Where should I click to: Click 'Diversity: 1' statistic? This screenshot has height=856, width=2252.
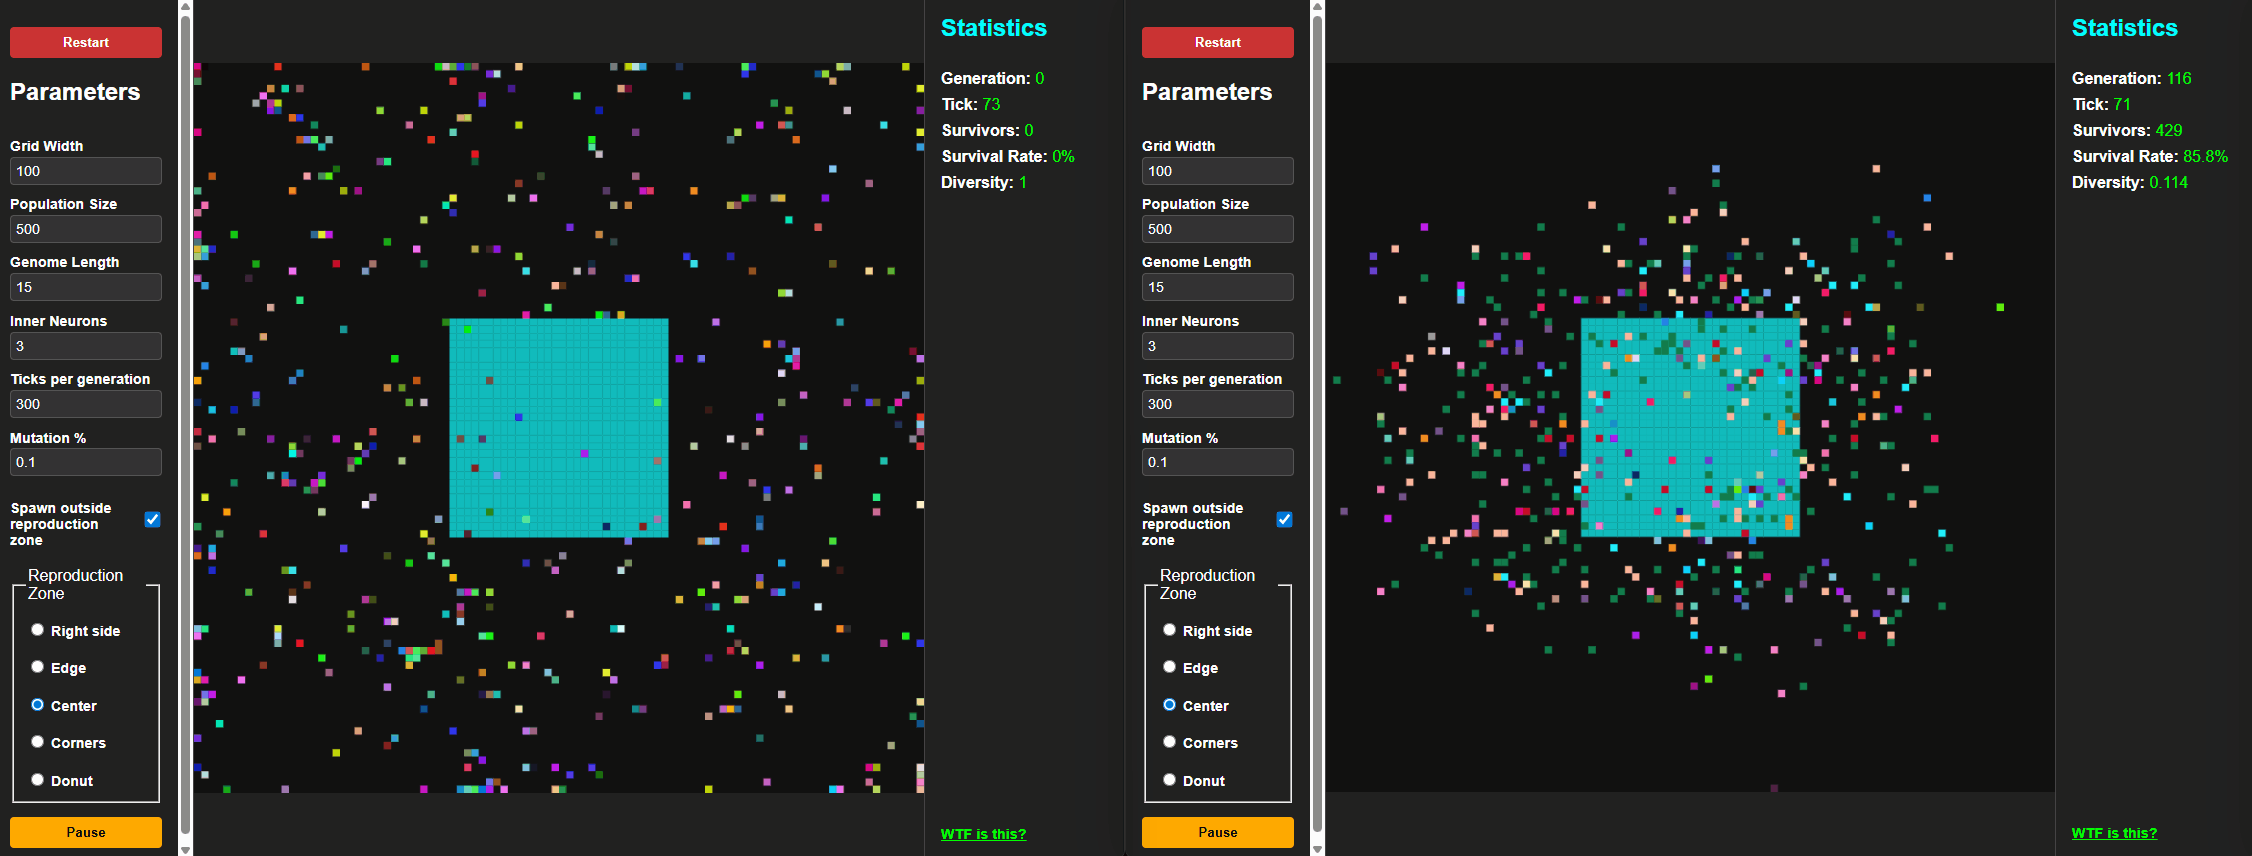click(x=984, y=182)
